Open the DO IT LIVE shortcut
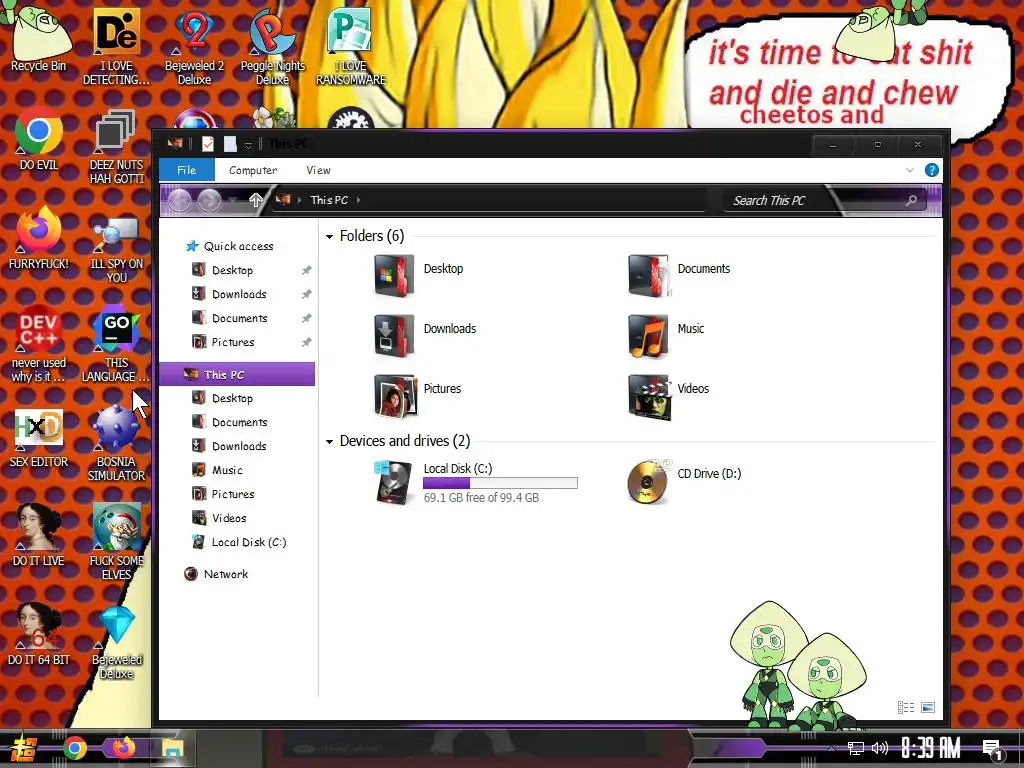 (39, 536)
